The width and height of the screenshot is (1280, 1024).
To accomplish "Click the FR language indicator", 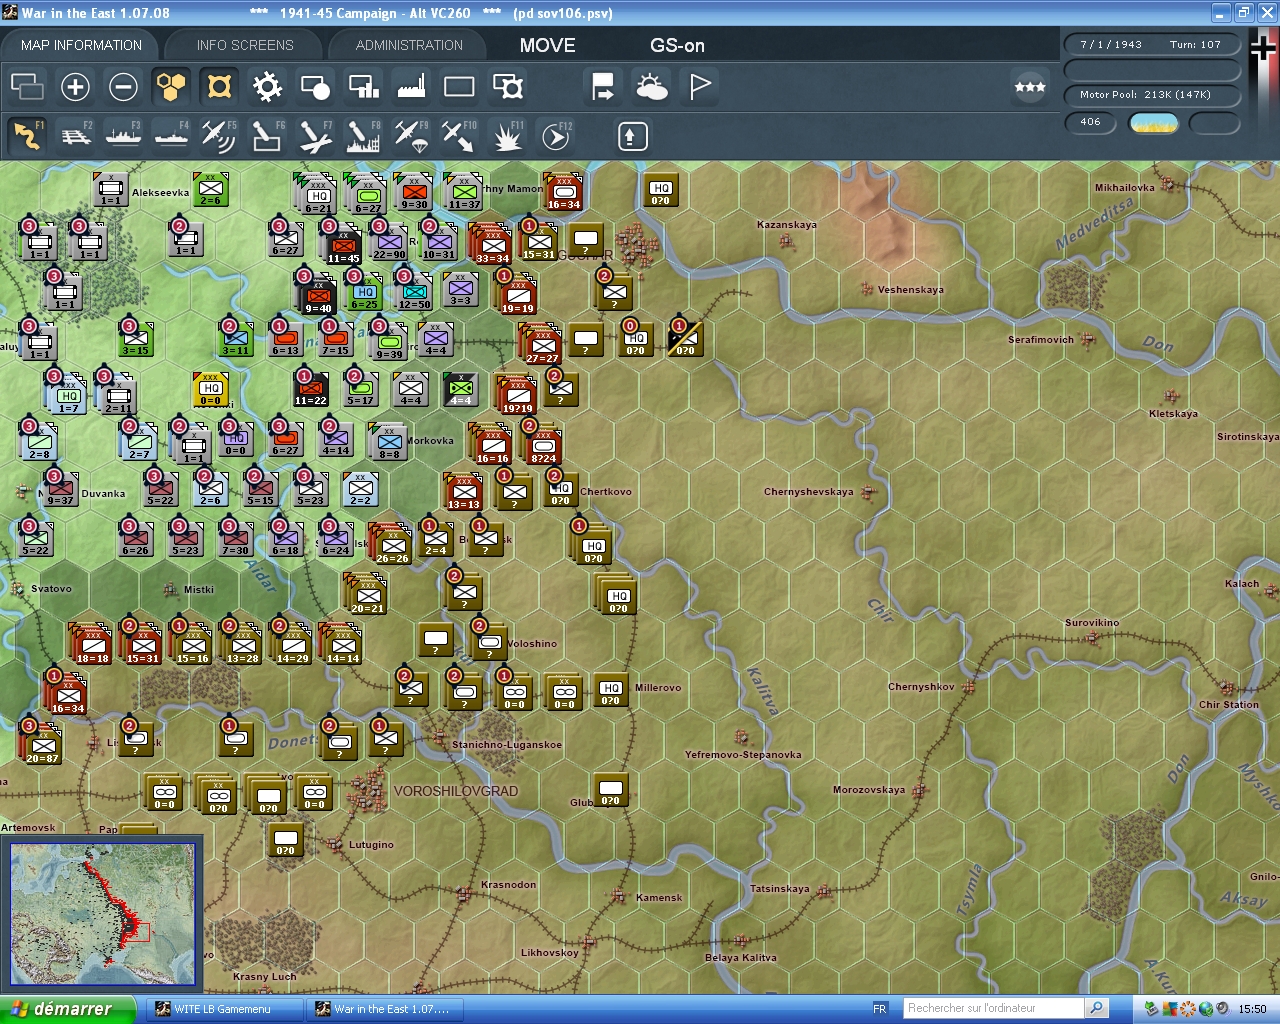I will [x=880, y=1009].
